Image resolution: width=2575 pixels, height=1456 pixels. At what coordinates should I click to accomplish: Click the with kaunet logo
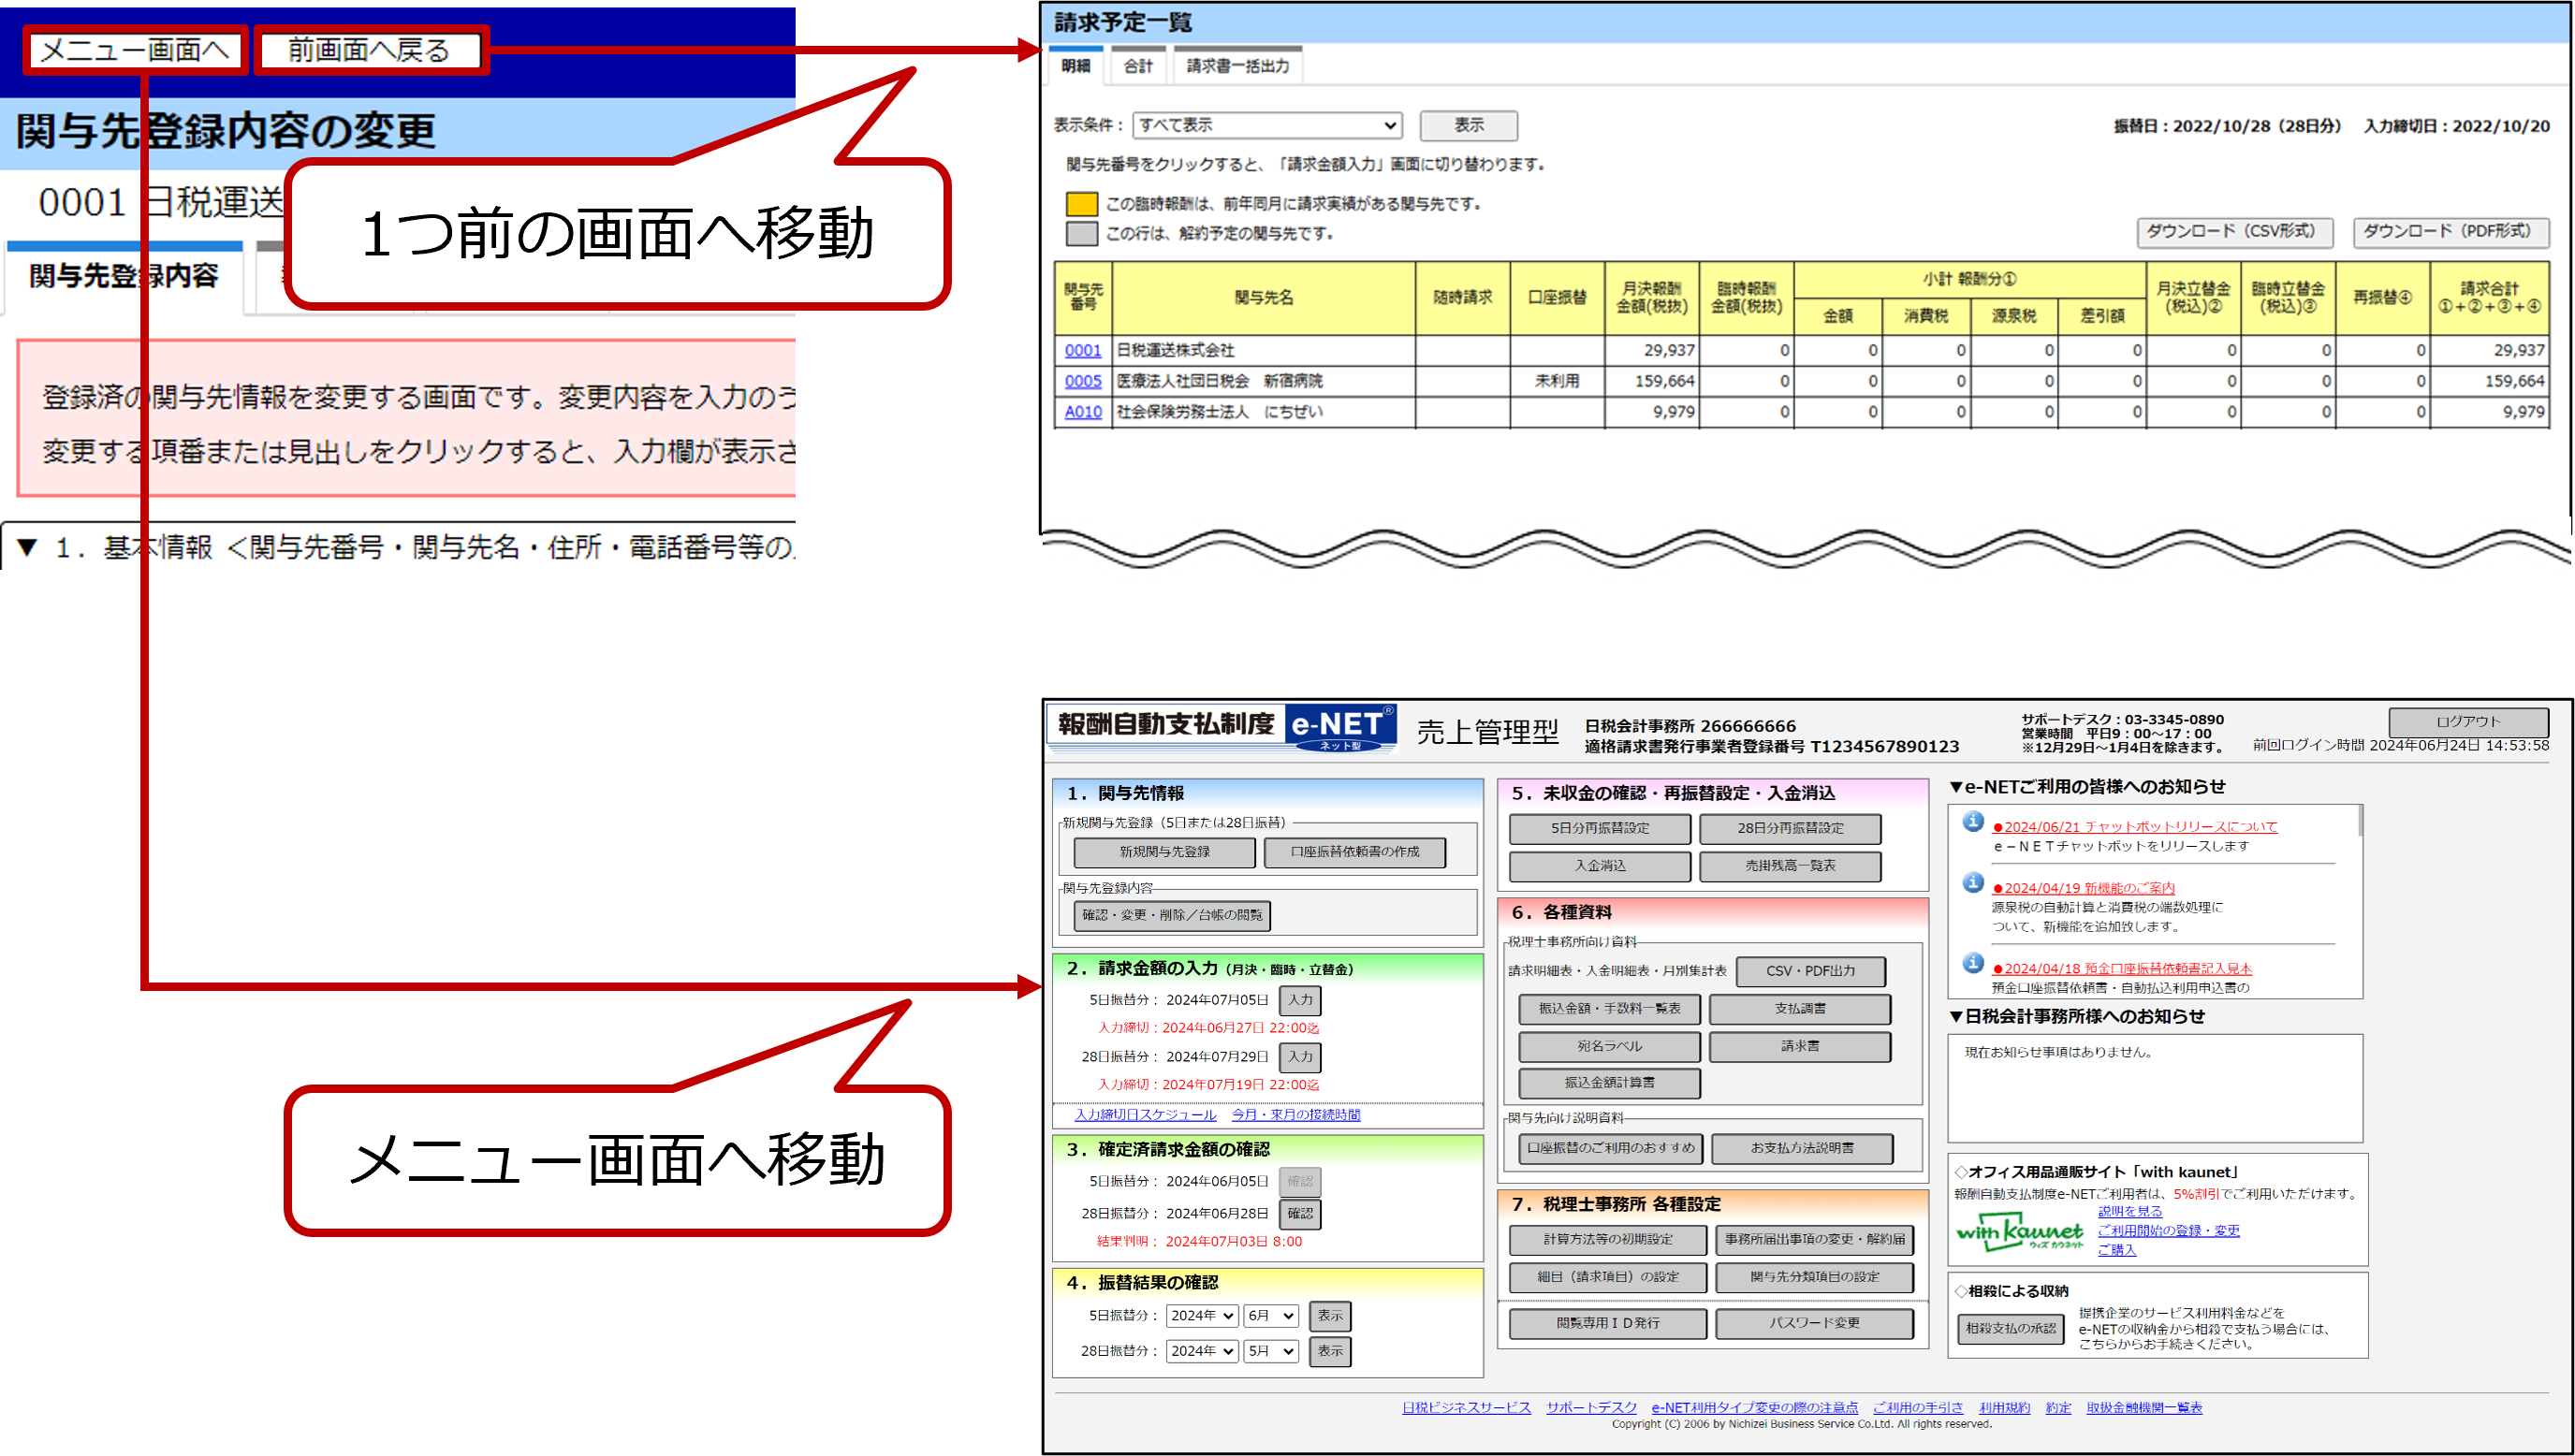2019,1231
